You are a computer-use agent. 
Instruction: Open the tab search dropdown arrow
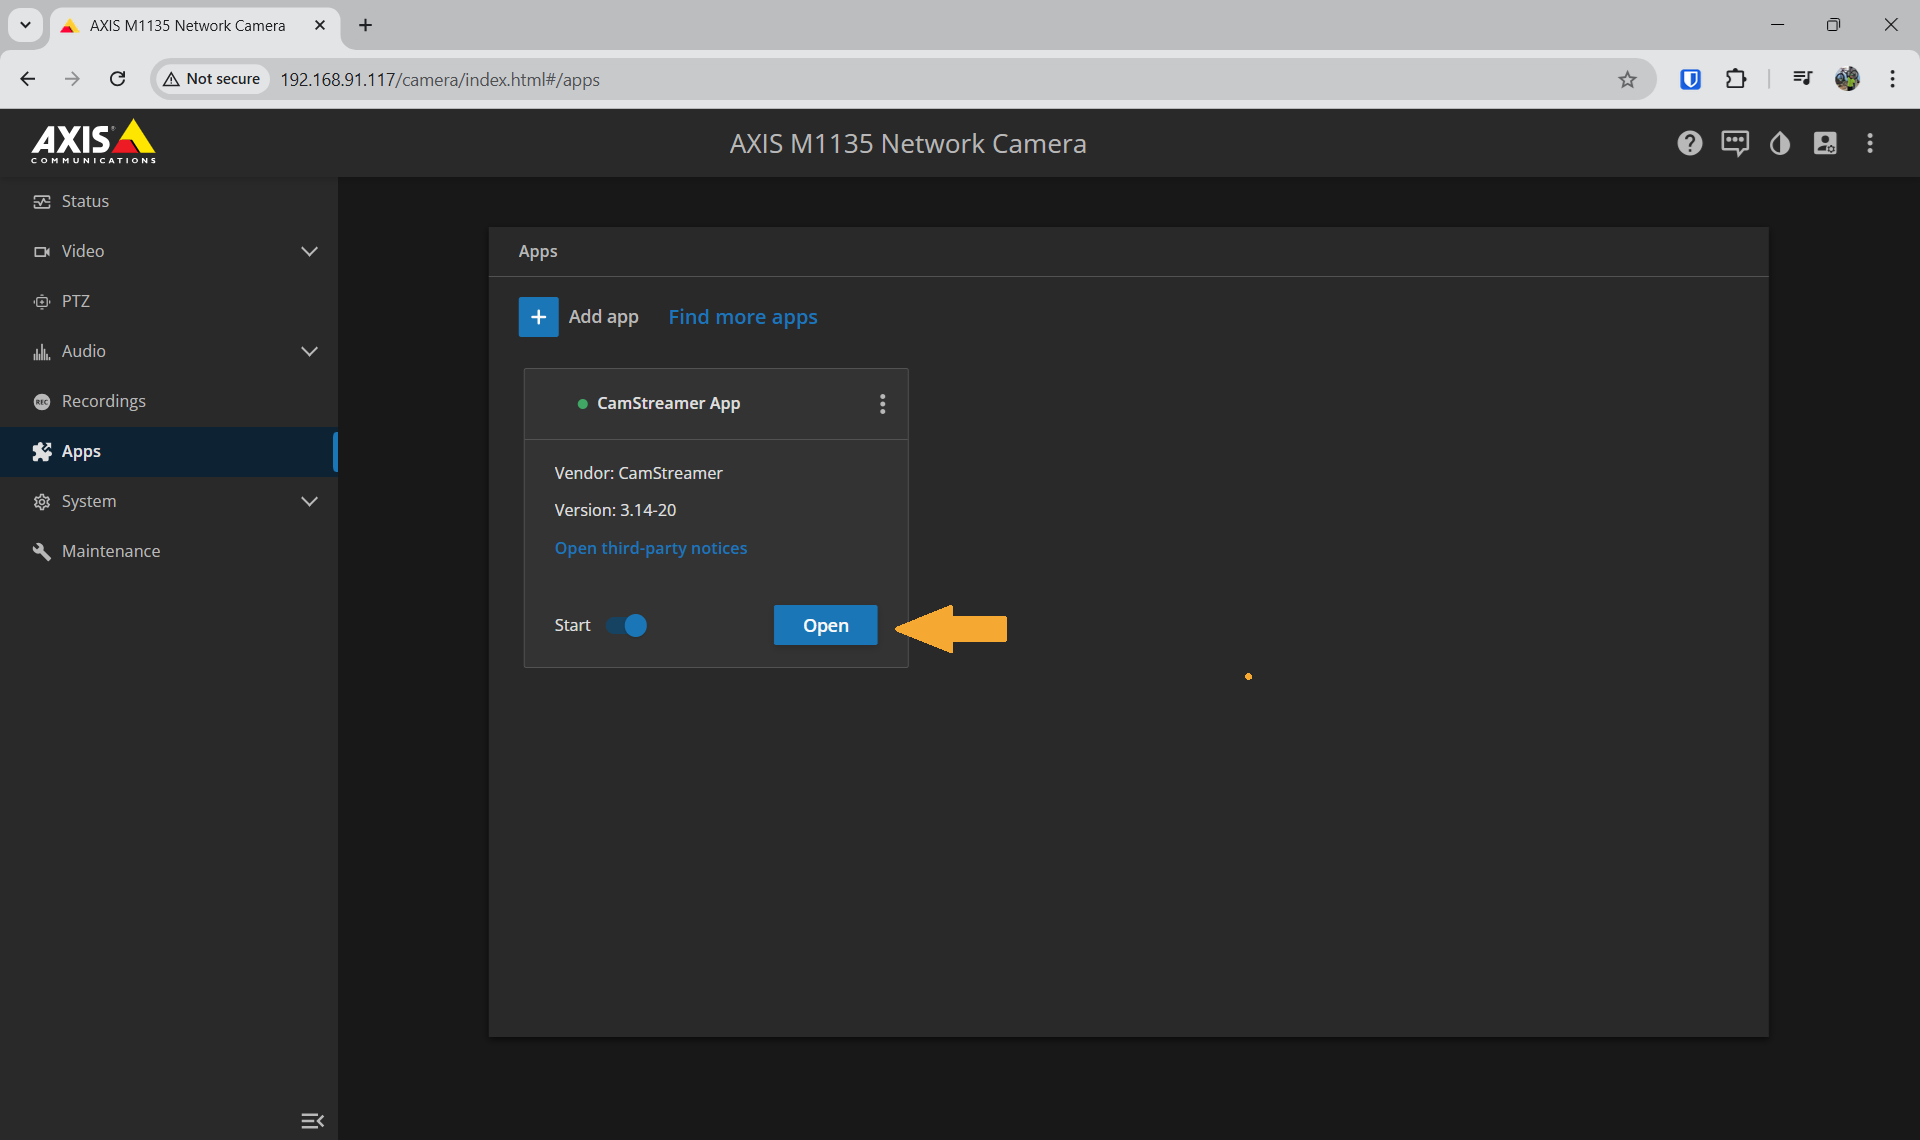(25, 25)
